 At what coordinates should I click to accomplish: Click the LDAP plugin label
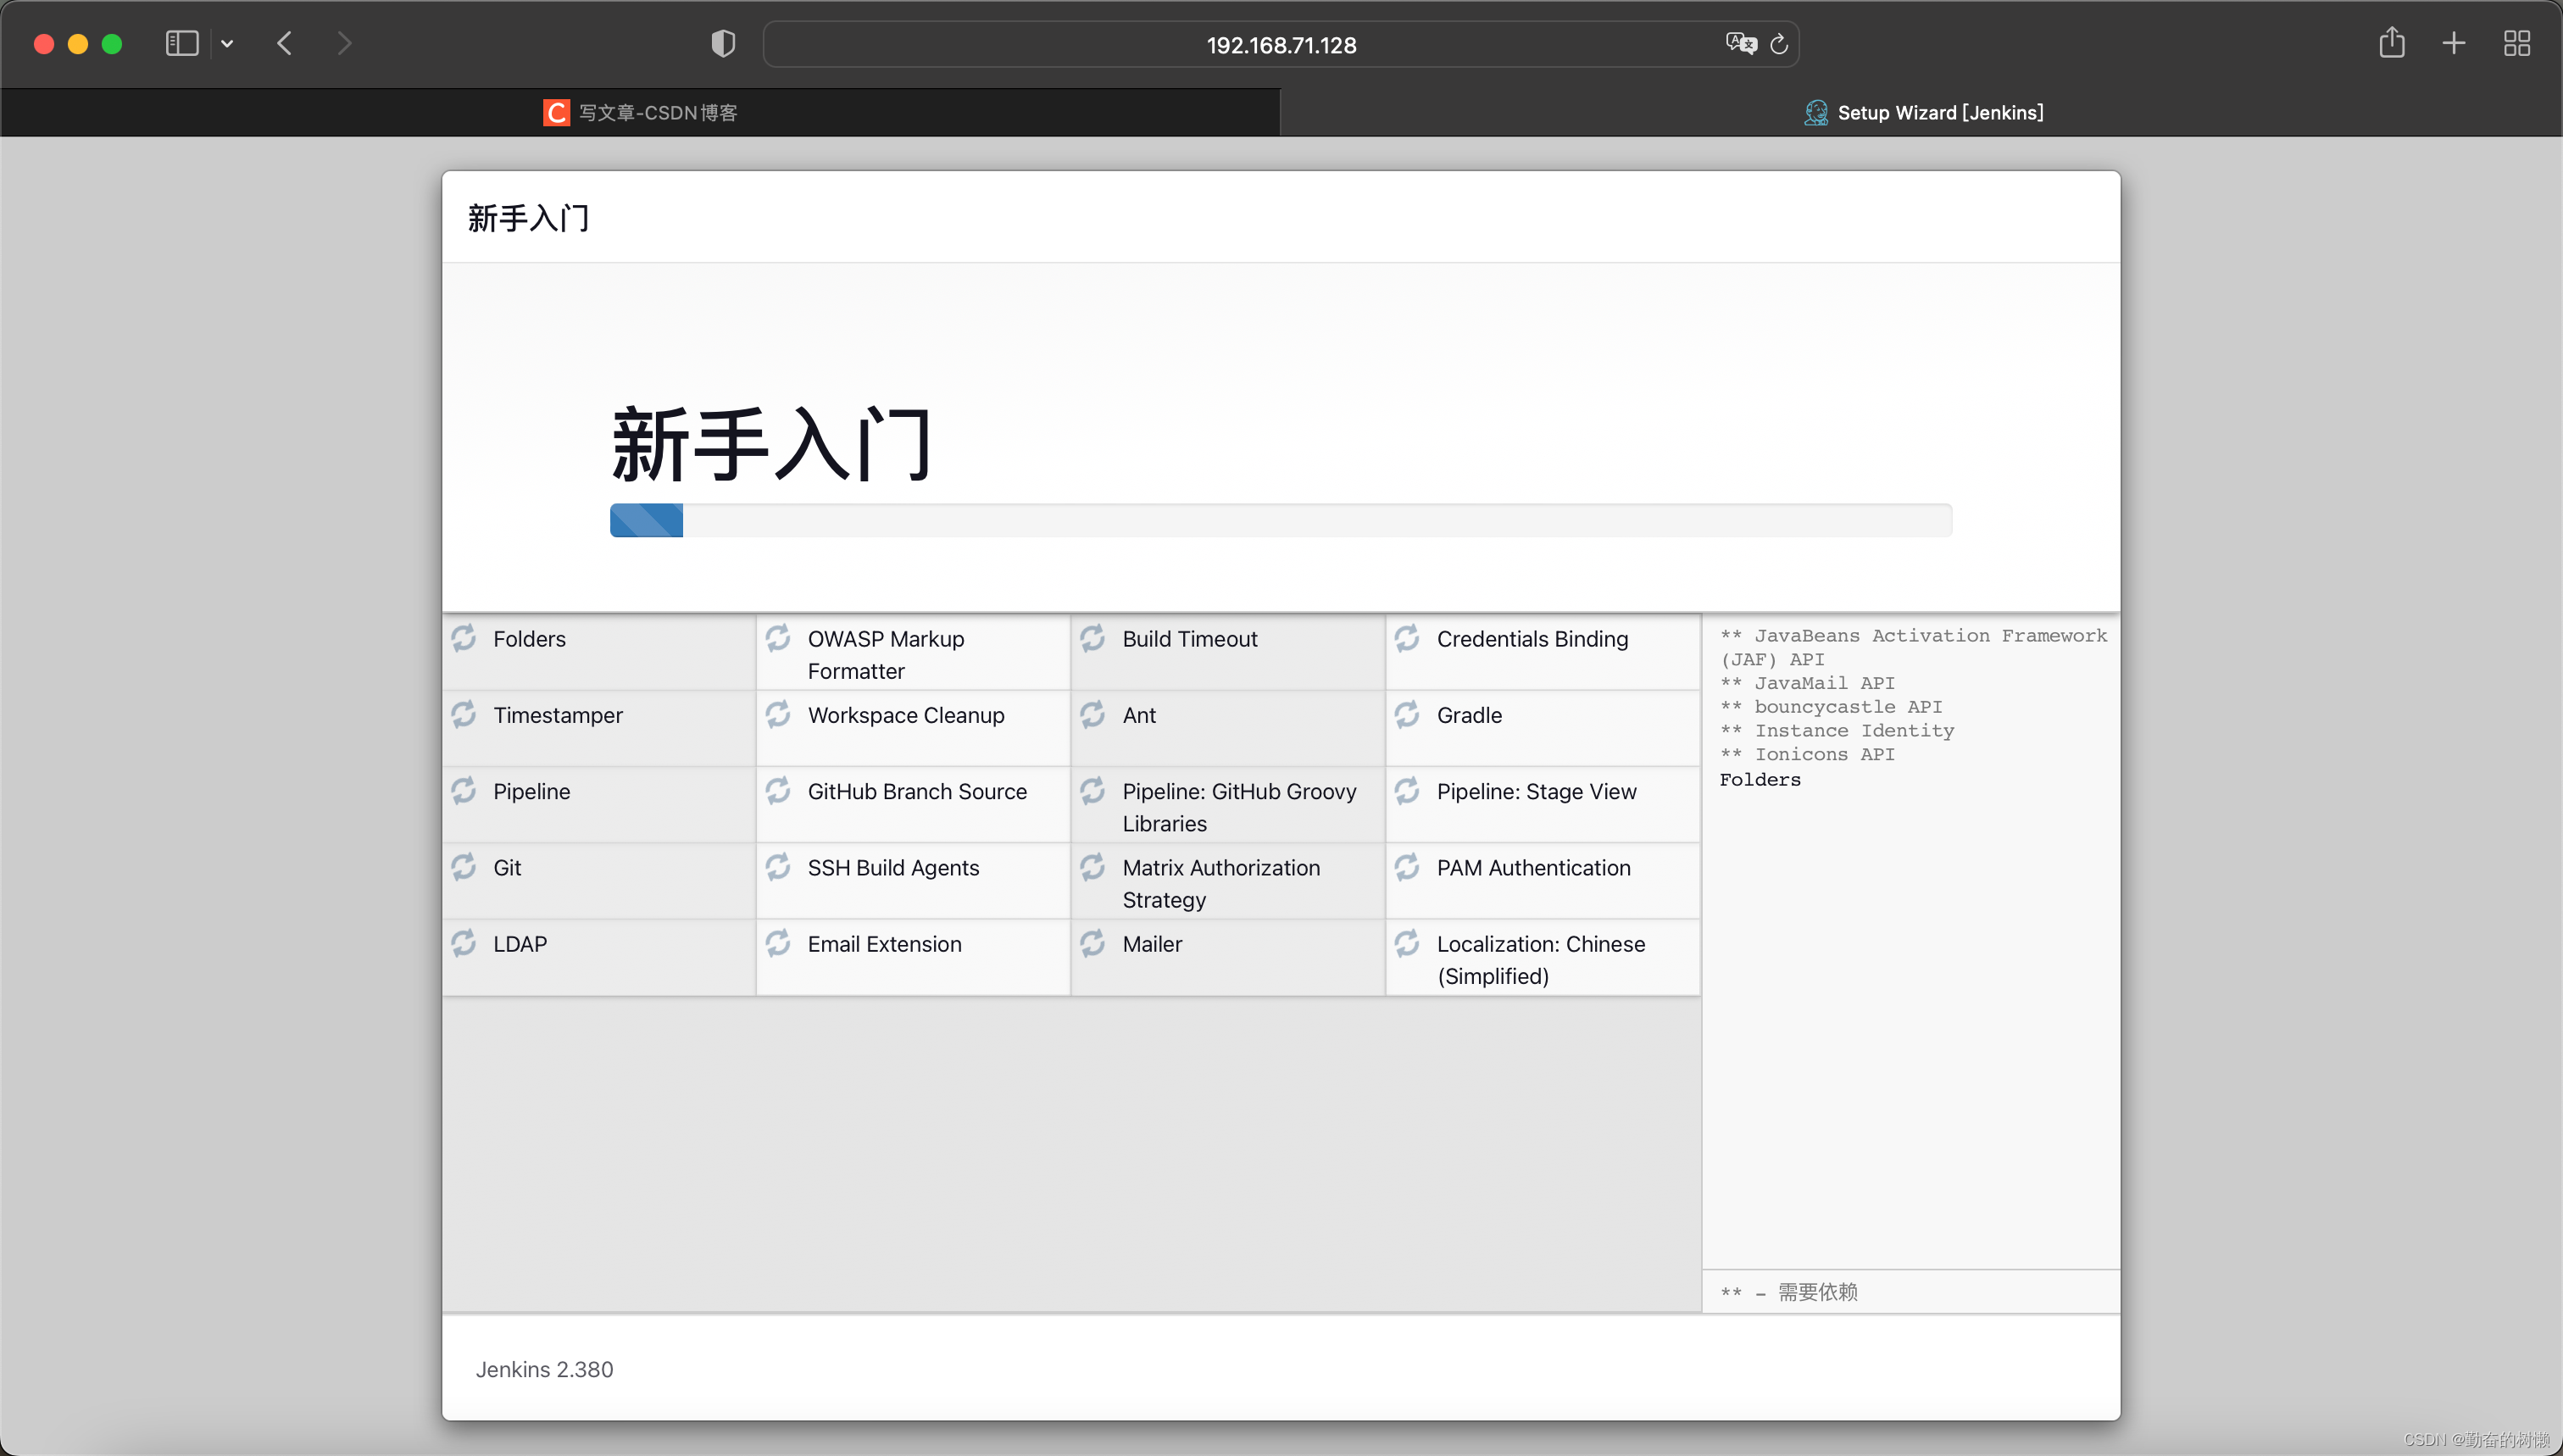coord(520,944)
